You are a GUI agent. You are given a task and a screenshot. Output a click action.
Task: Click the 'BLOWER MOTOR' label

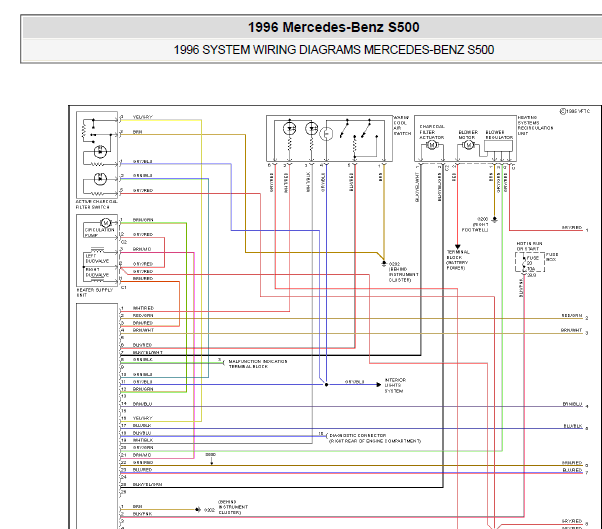pyautogui.click(x=468, y=134)
